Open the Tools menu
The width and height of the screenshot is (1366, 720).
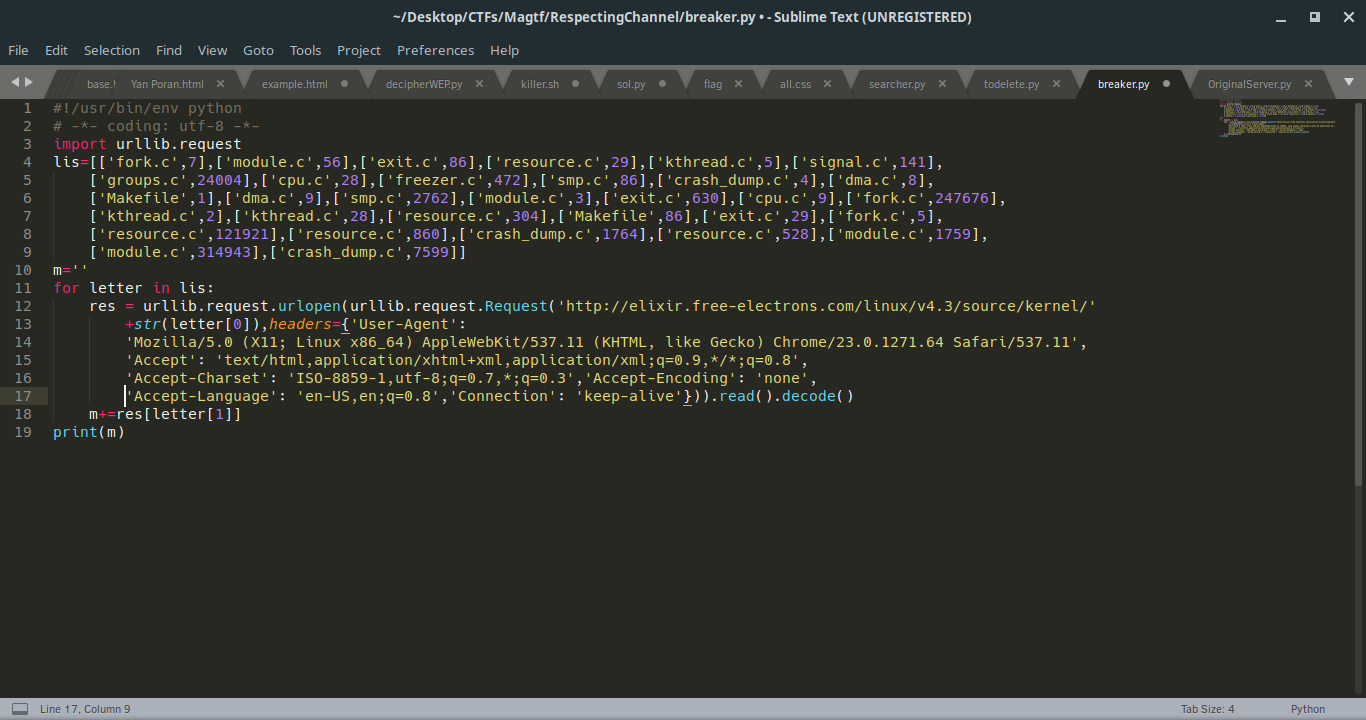click(306, 50)
